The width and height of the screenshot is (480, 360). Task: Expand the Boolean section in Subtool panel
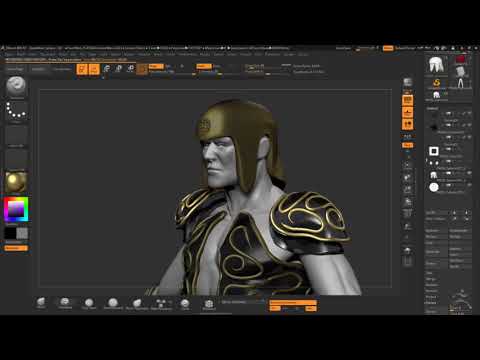coord(432,285)
